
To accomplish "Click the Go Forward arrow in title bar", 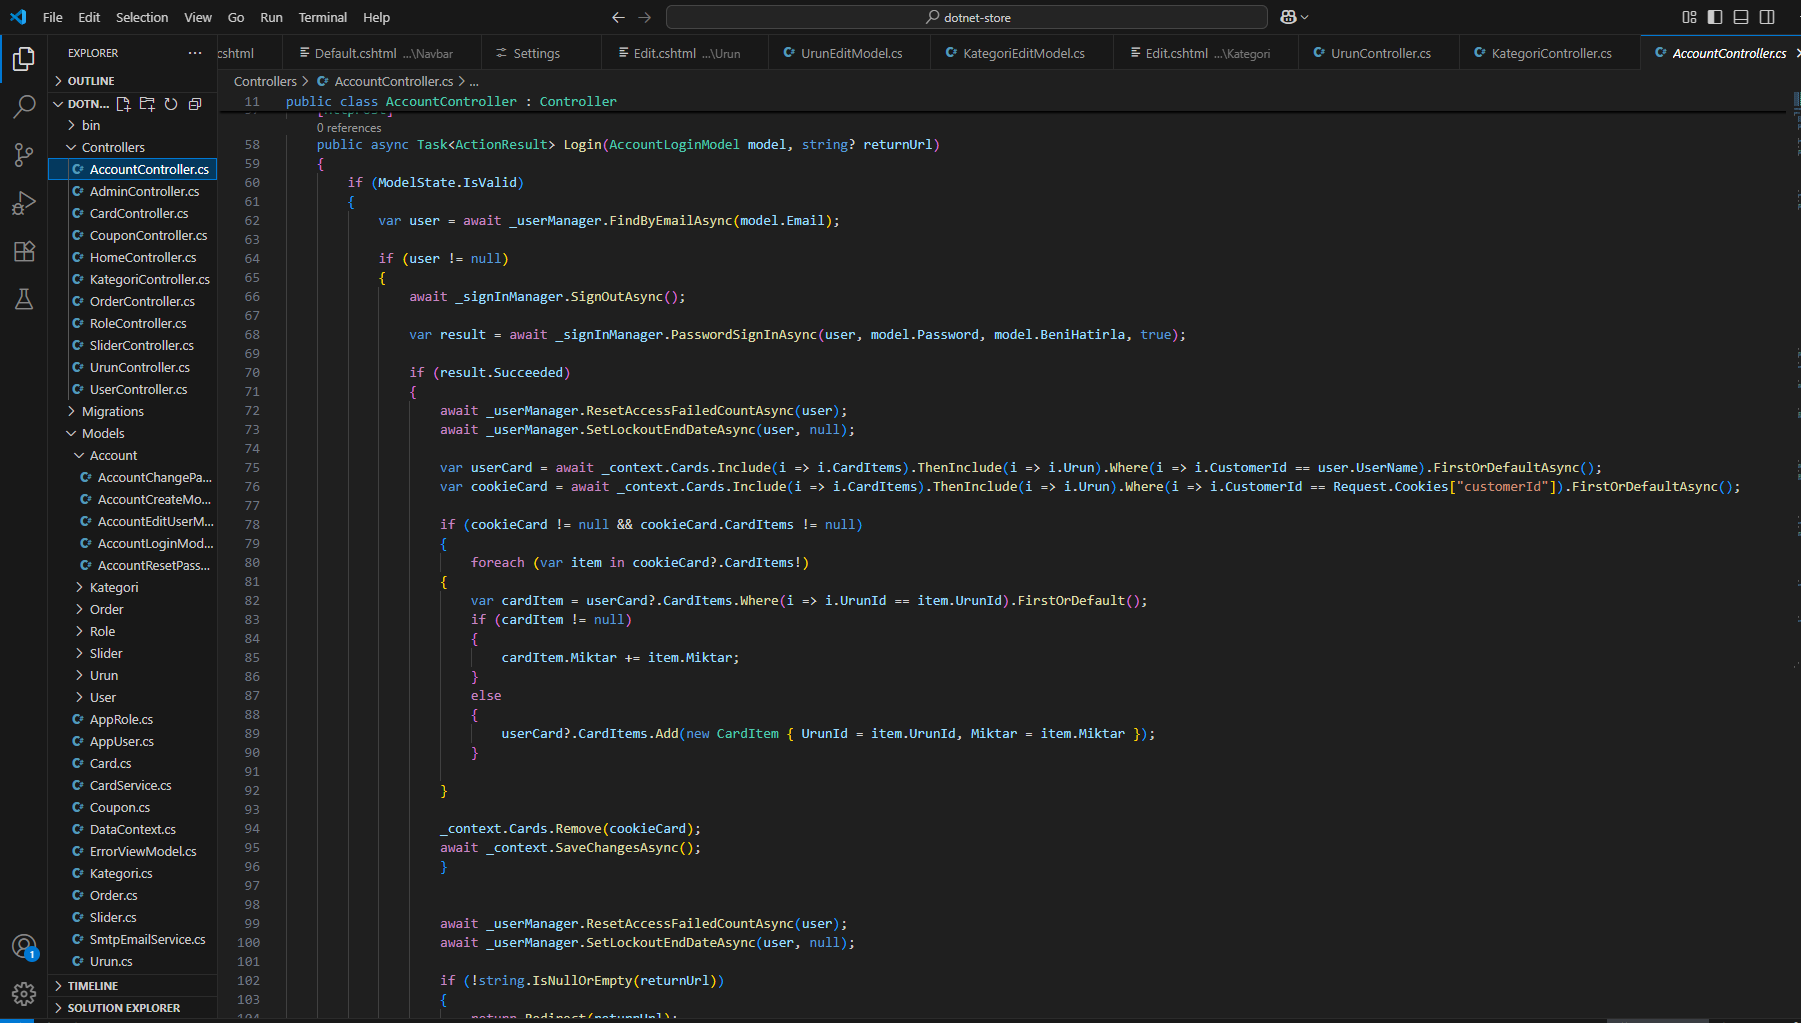I will (645, 17).
